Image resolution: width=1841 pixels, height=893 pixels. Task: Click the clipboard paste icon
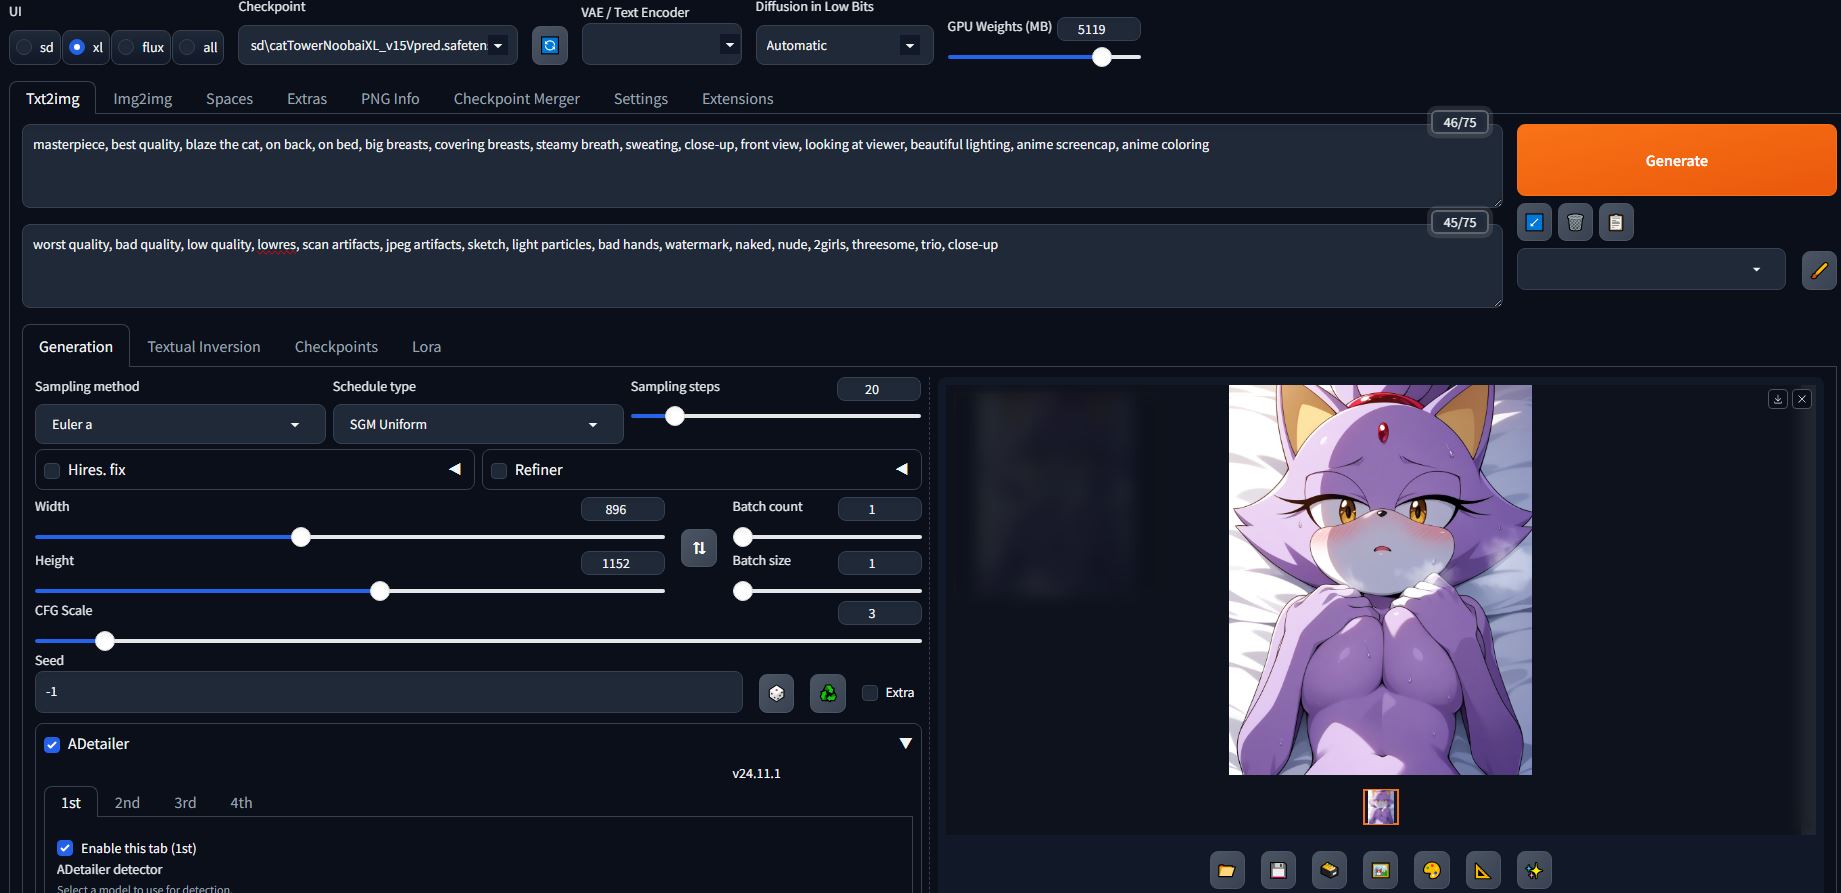click(1616, 222)
